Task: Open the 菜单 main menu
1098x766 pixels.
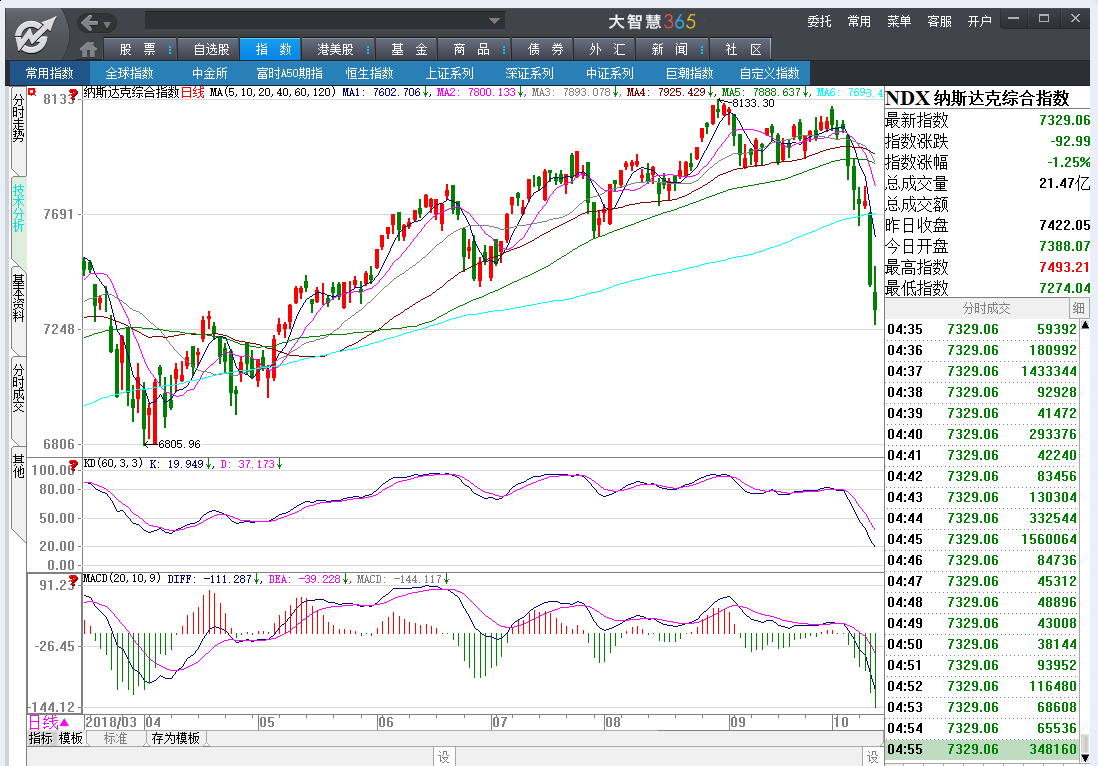Action: point(898,22)
